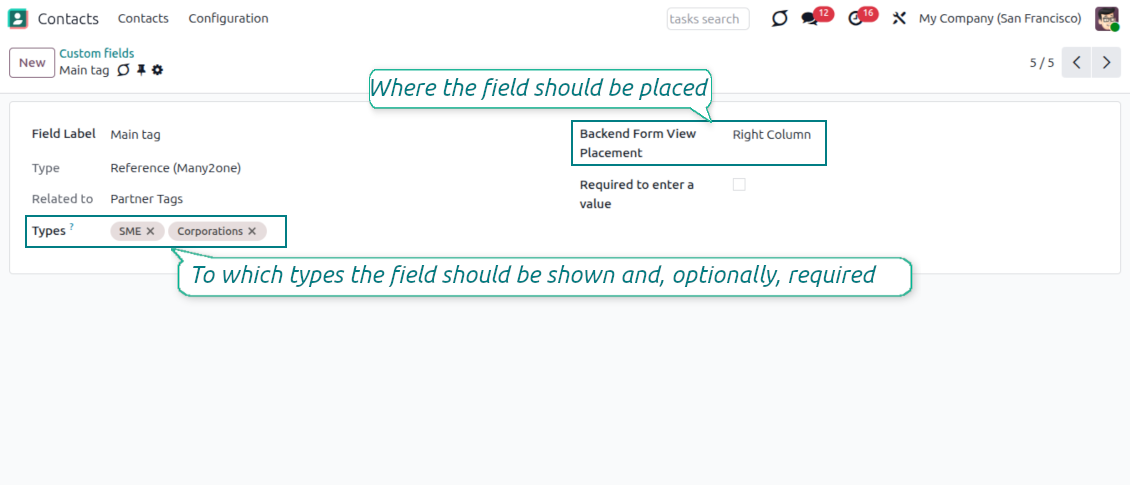Click the developer tools wrench icon
The height and width of the screenshot is (485, 1130).
coord(898,19)
